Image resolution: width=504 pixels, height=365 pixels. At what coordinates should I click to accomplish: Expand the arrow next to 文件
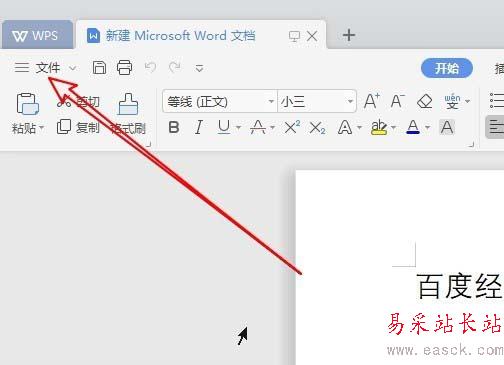pyautogui.click(x=72, y=68)
